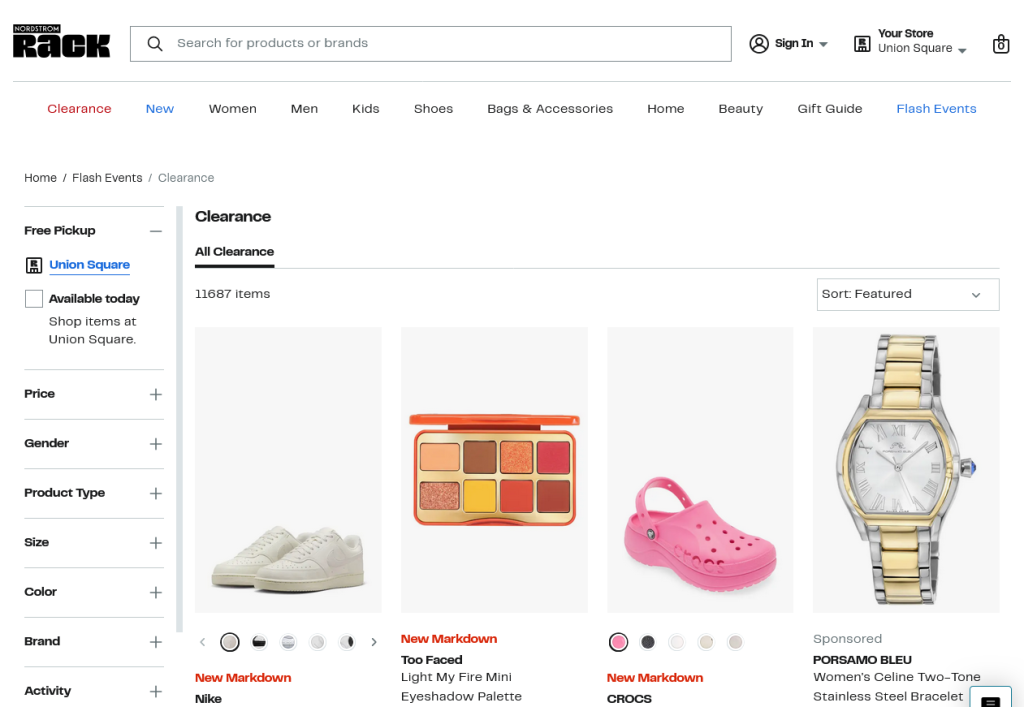This screenshot has width=1024, height=707.
Task: Expand the Brand filter
Action: [155, 642]
